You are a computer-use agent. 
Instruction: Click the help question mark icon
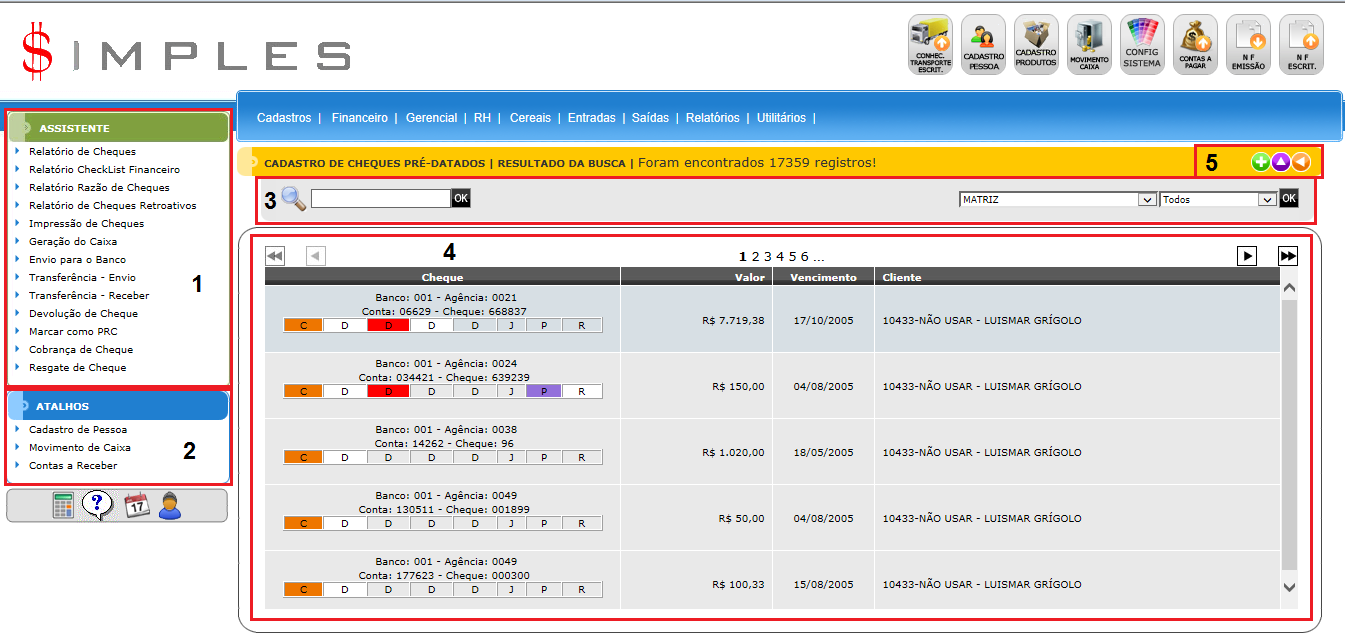97,505
